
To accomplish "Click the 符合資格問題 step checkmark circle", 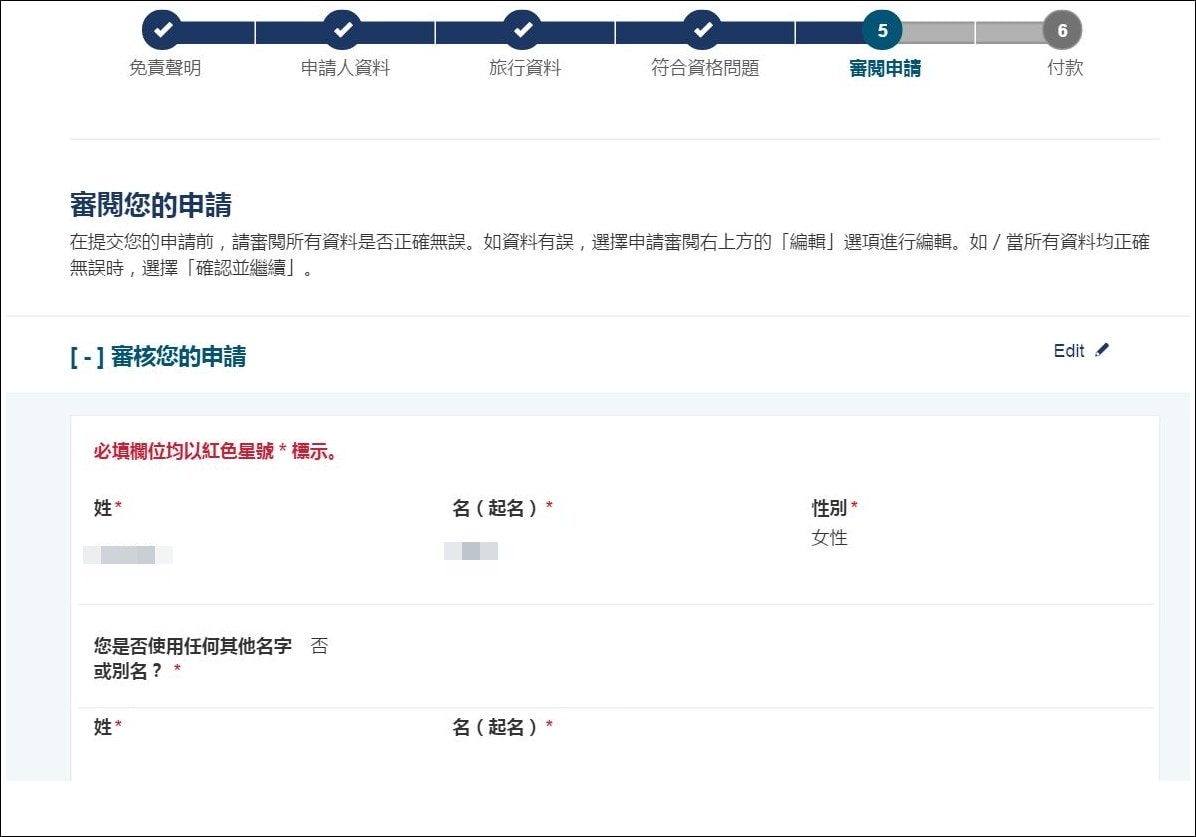I will click(702, 31).
